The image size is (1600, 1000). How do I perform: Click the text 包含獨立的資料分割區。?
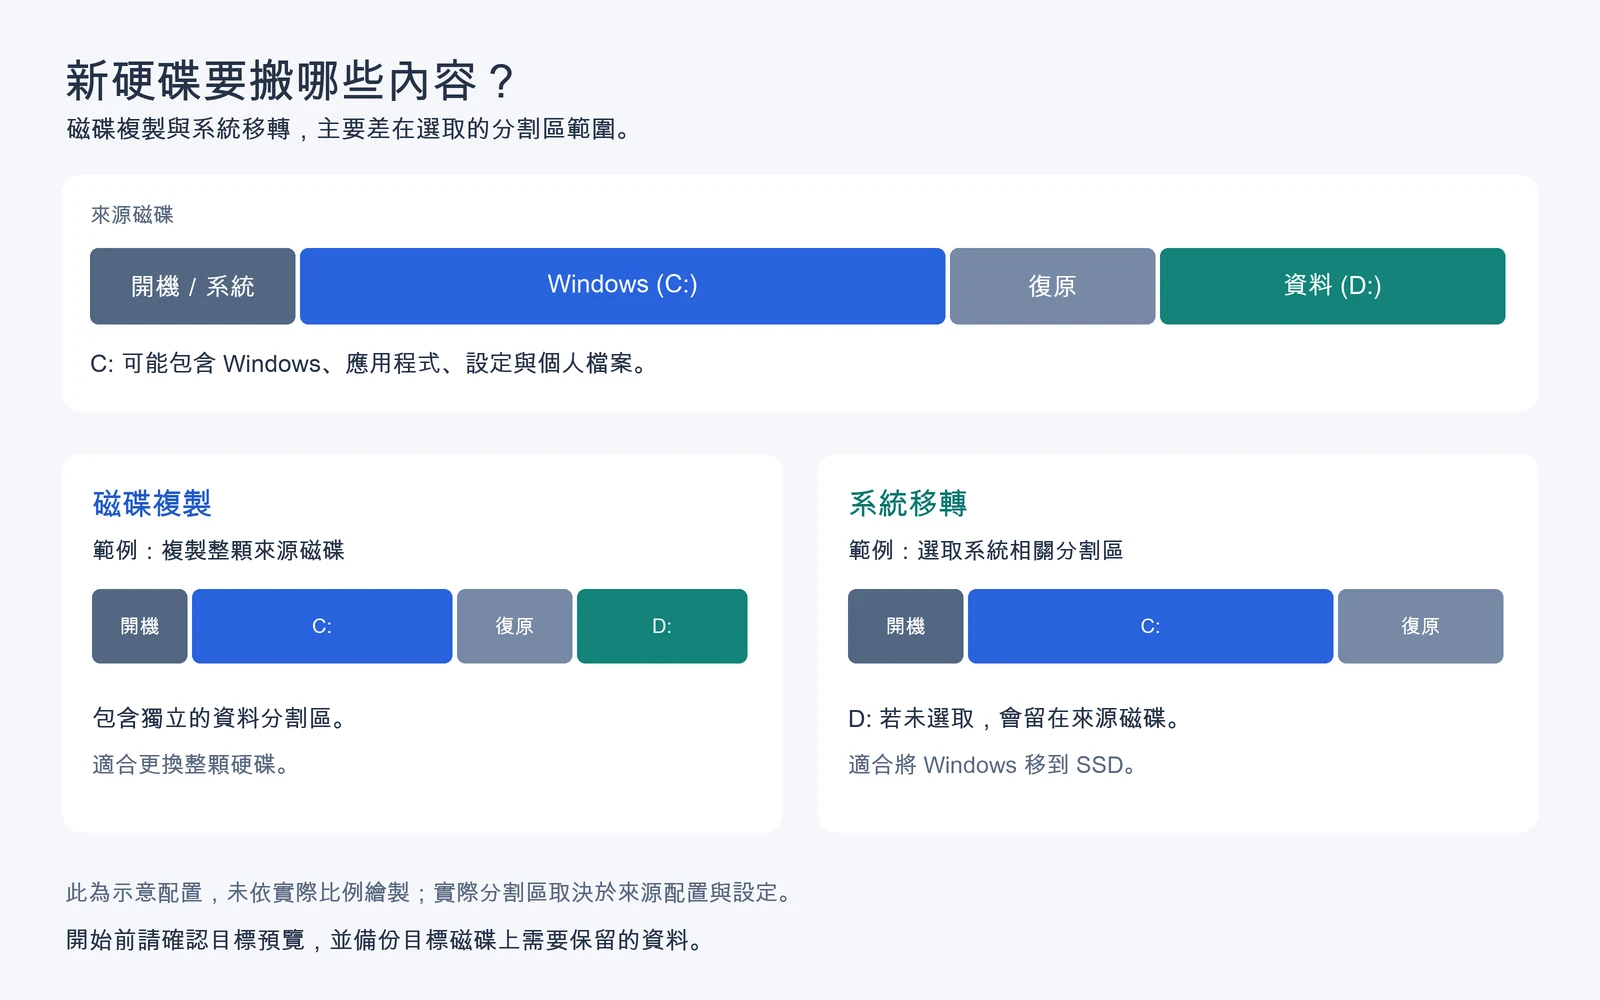click(x=220, y=718)
